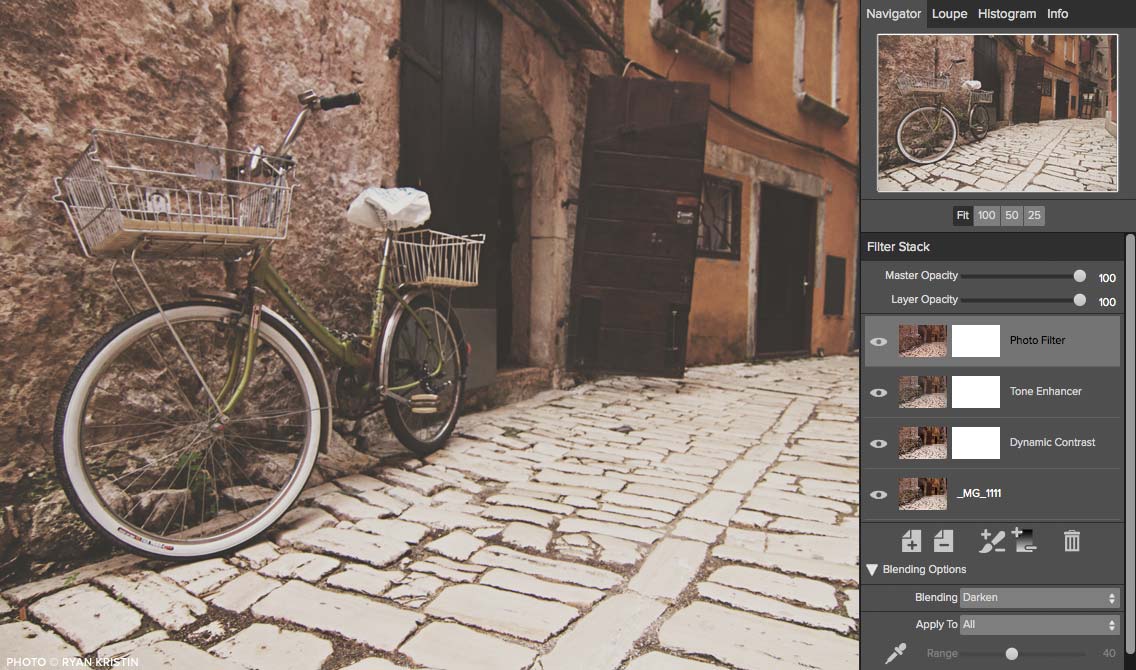Viewport: 1136px width, 670px height.
Task: Click the Dynamic Contrast layer mask
Action: click(975, 443)
